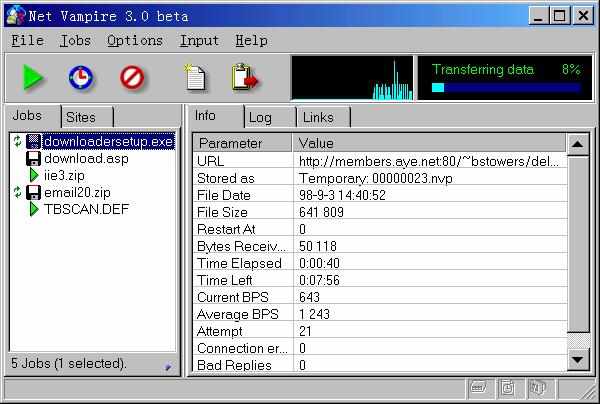Click the New job document icon

[195, 77]
